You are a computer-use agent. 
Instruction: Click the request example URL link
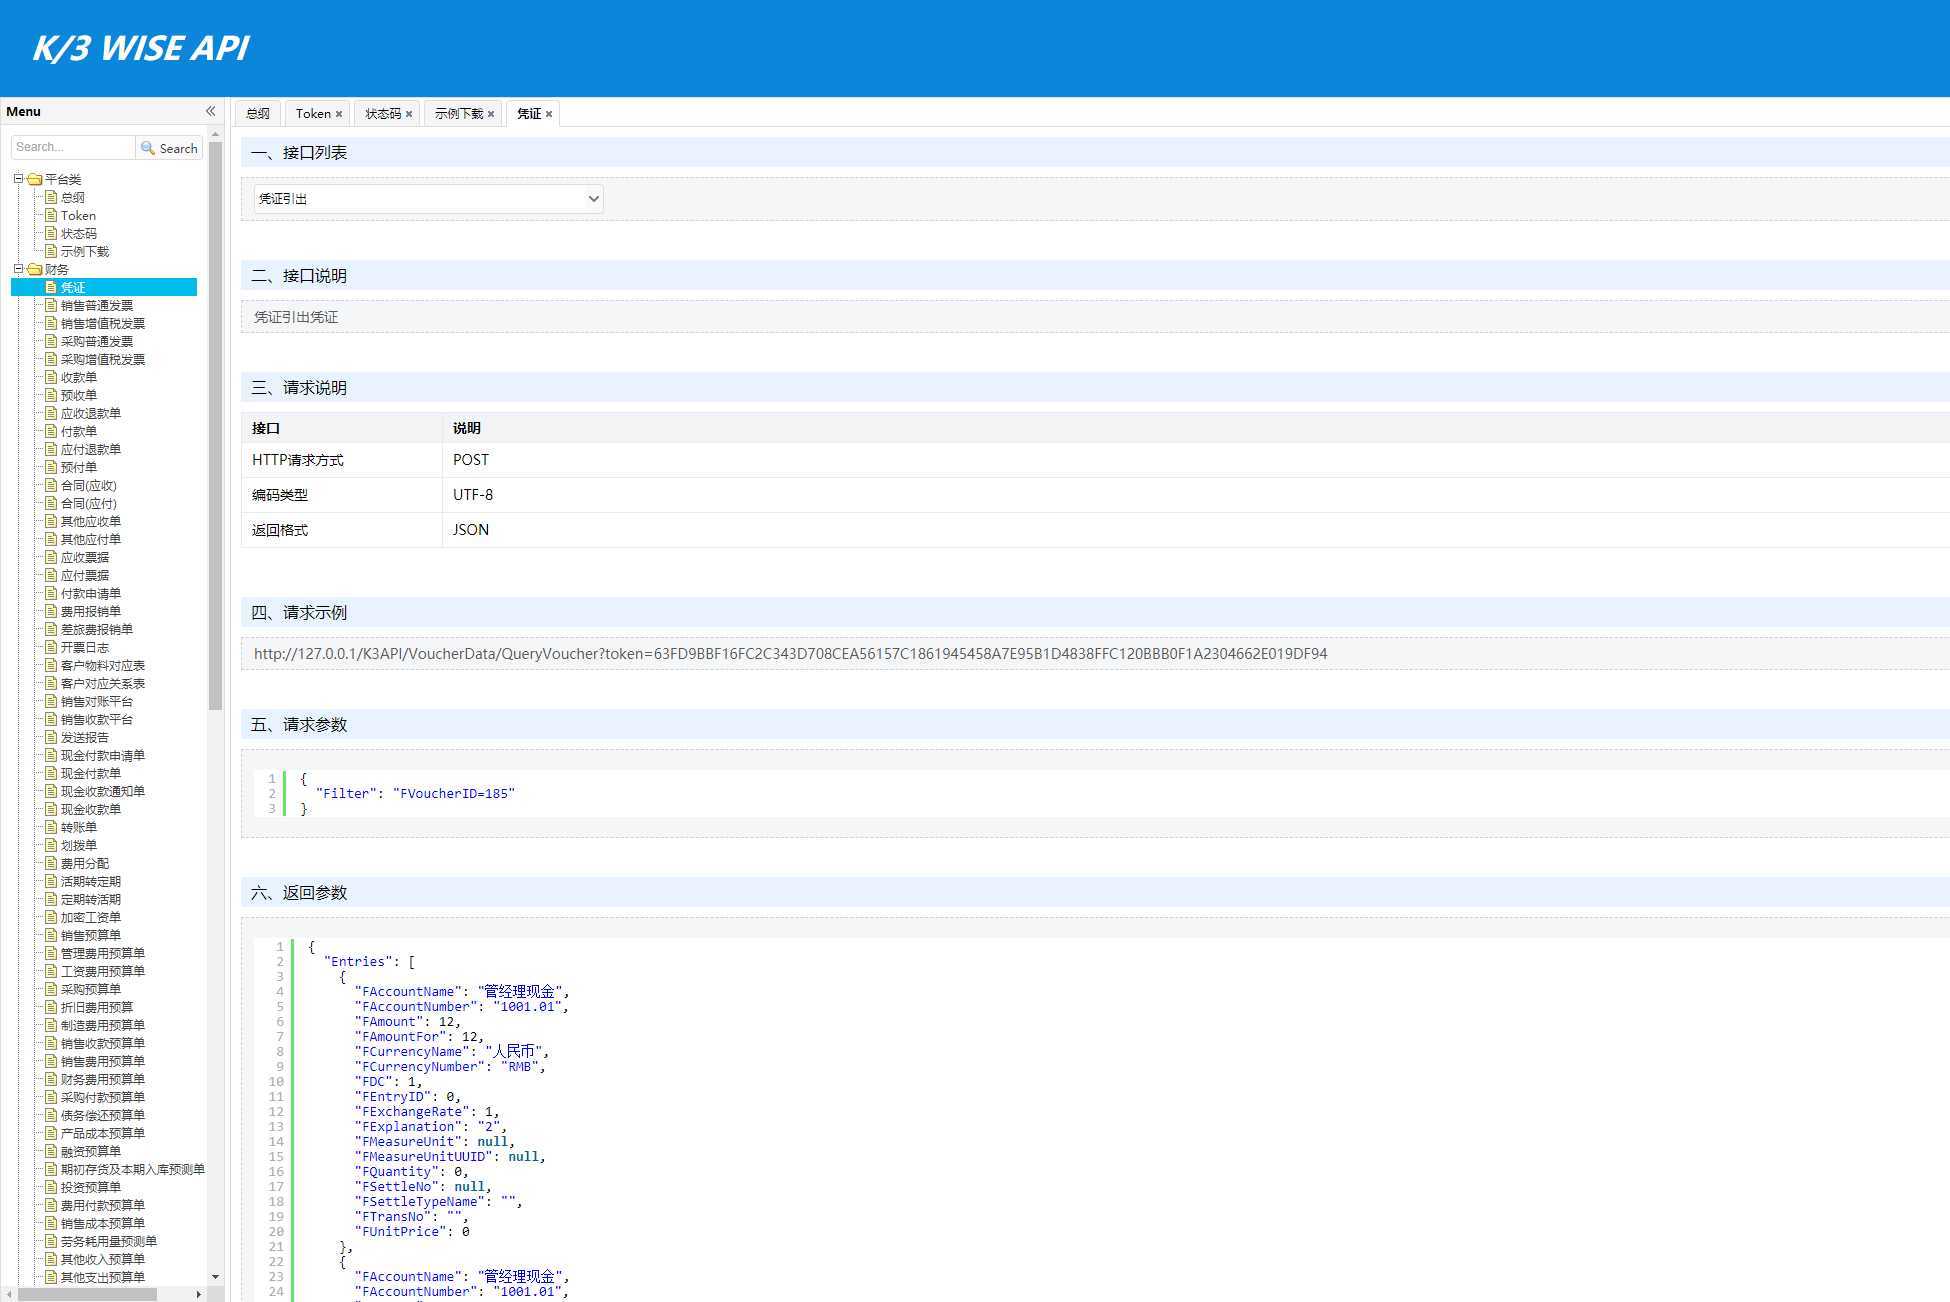(x=790, y=654)
